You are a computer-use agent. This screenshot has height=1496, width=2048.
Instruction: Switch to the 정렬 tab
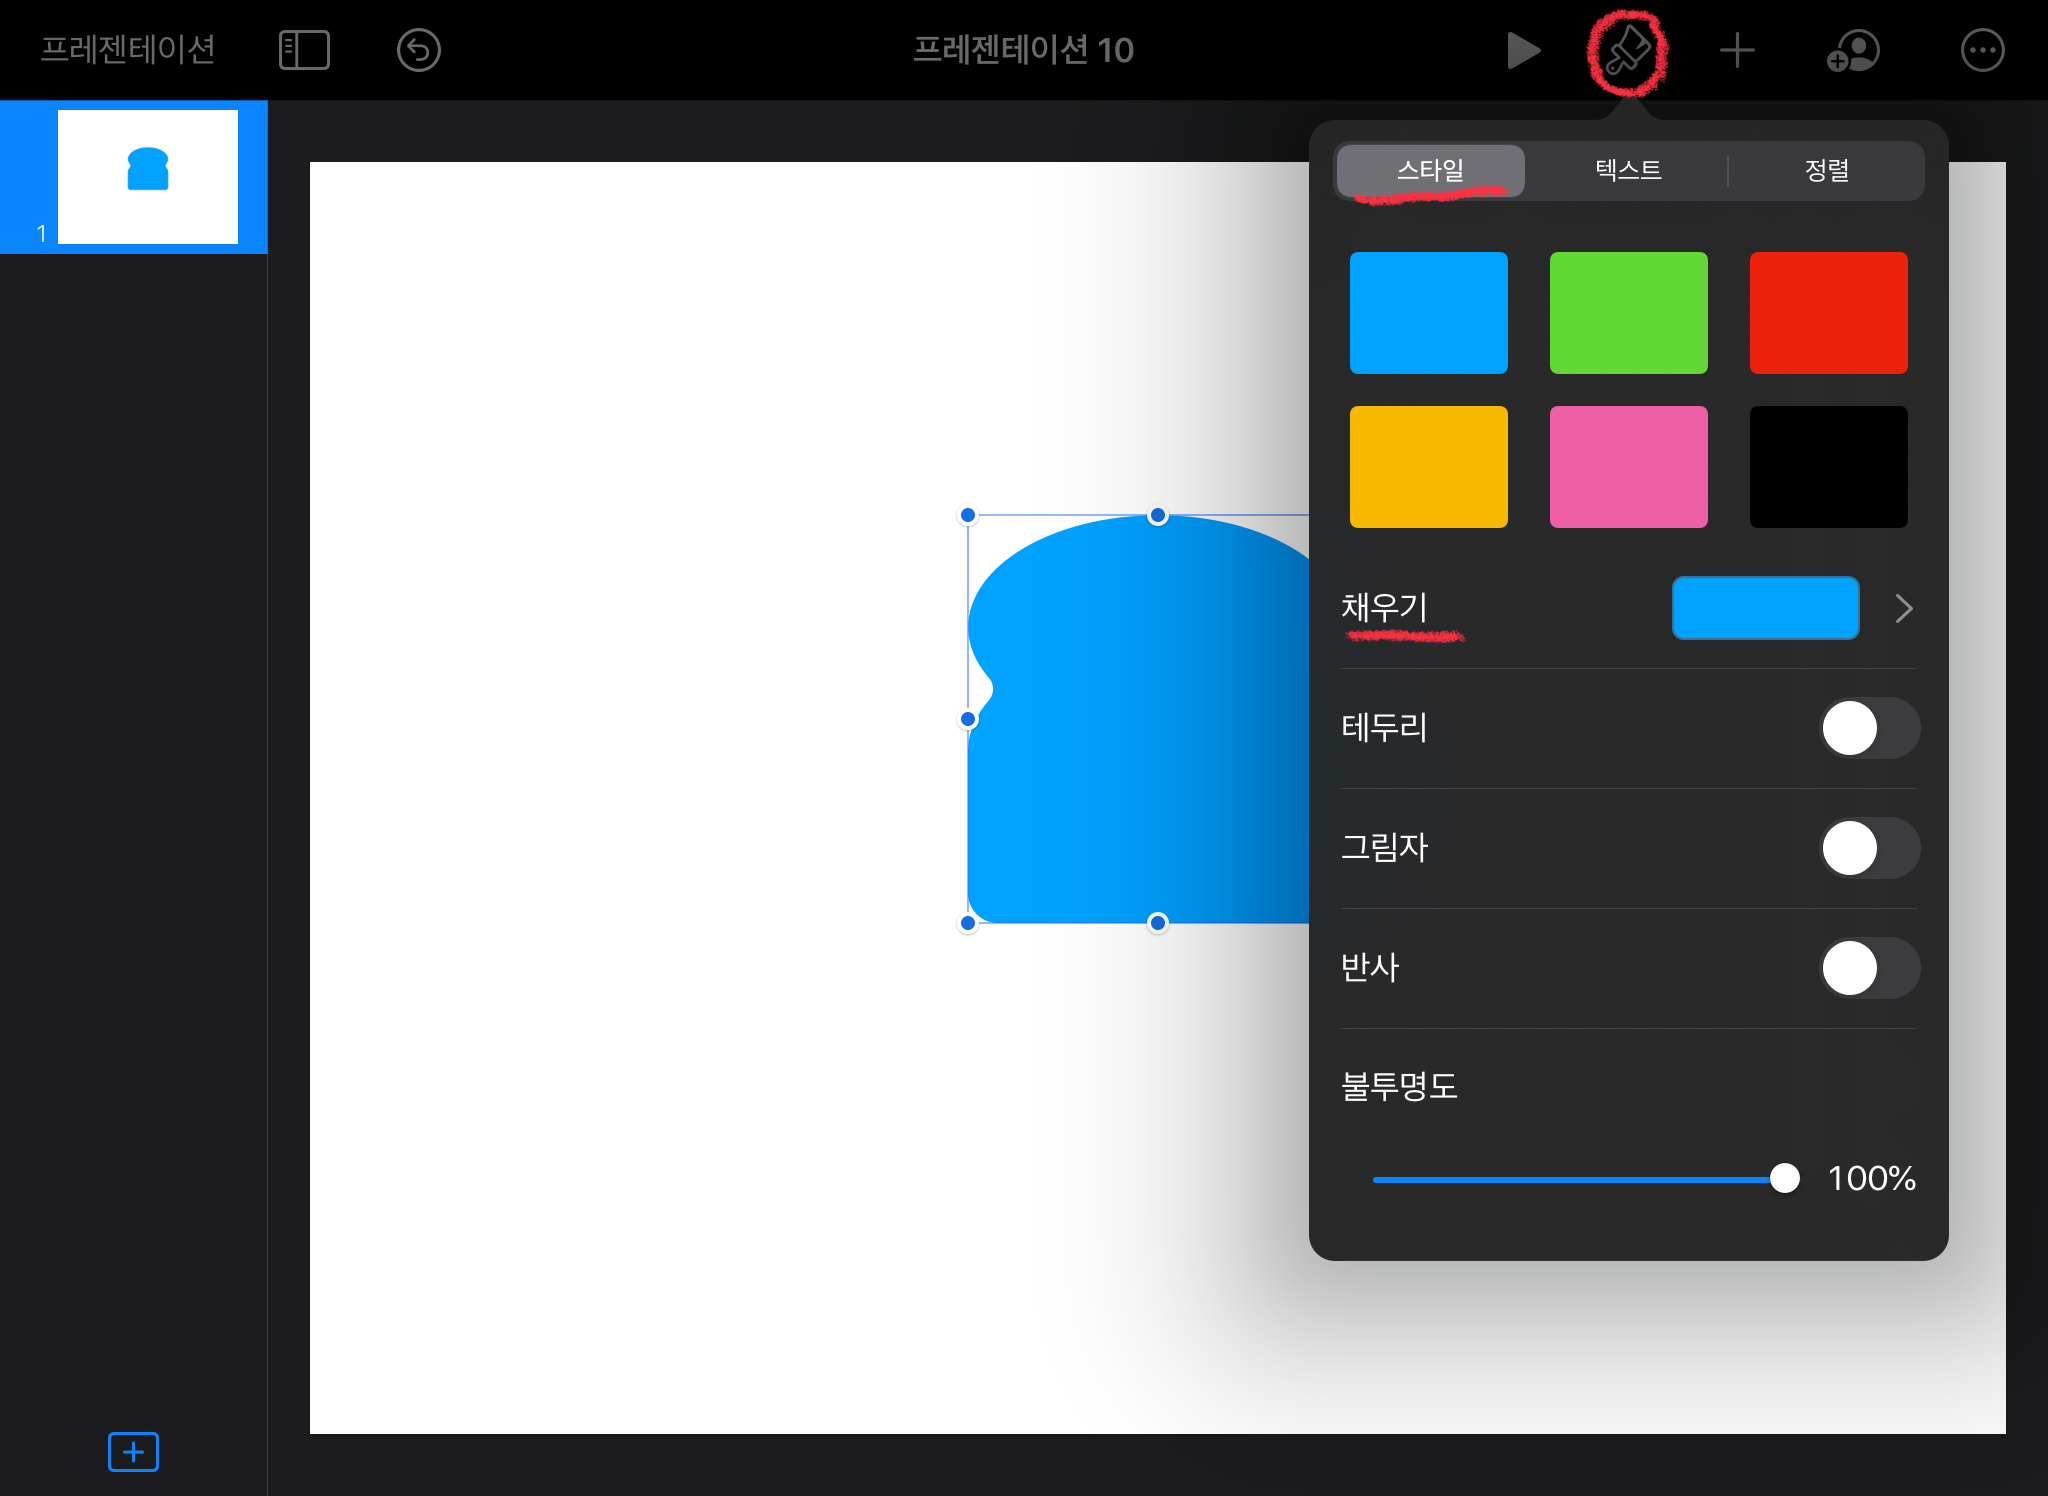click(x=1826, y=170)
